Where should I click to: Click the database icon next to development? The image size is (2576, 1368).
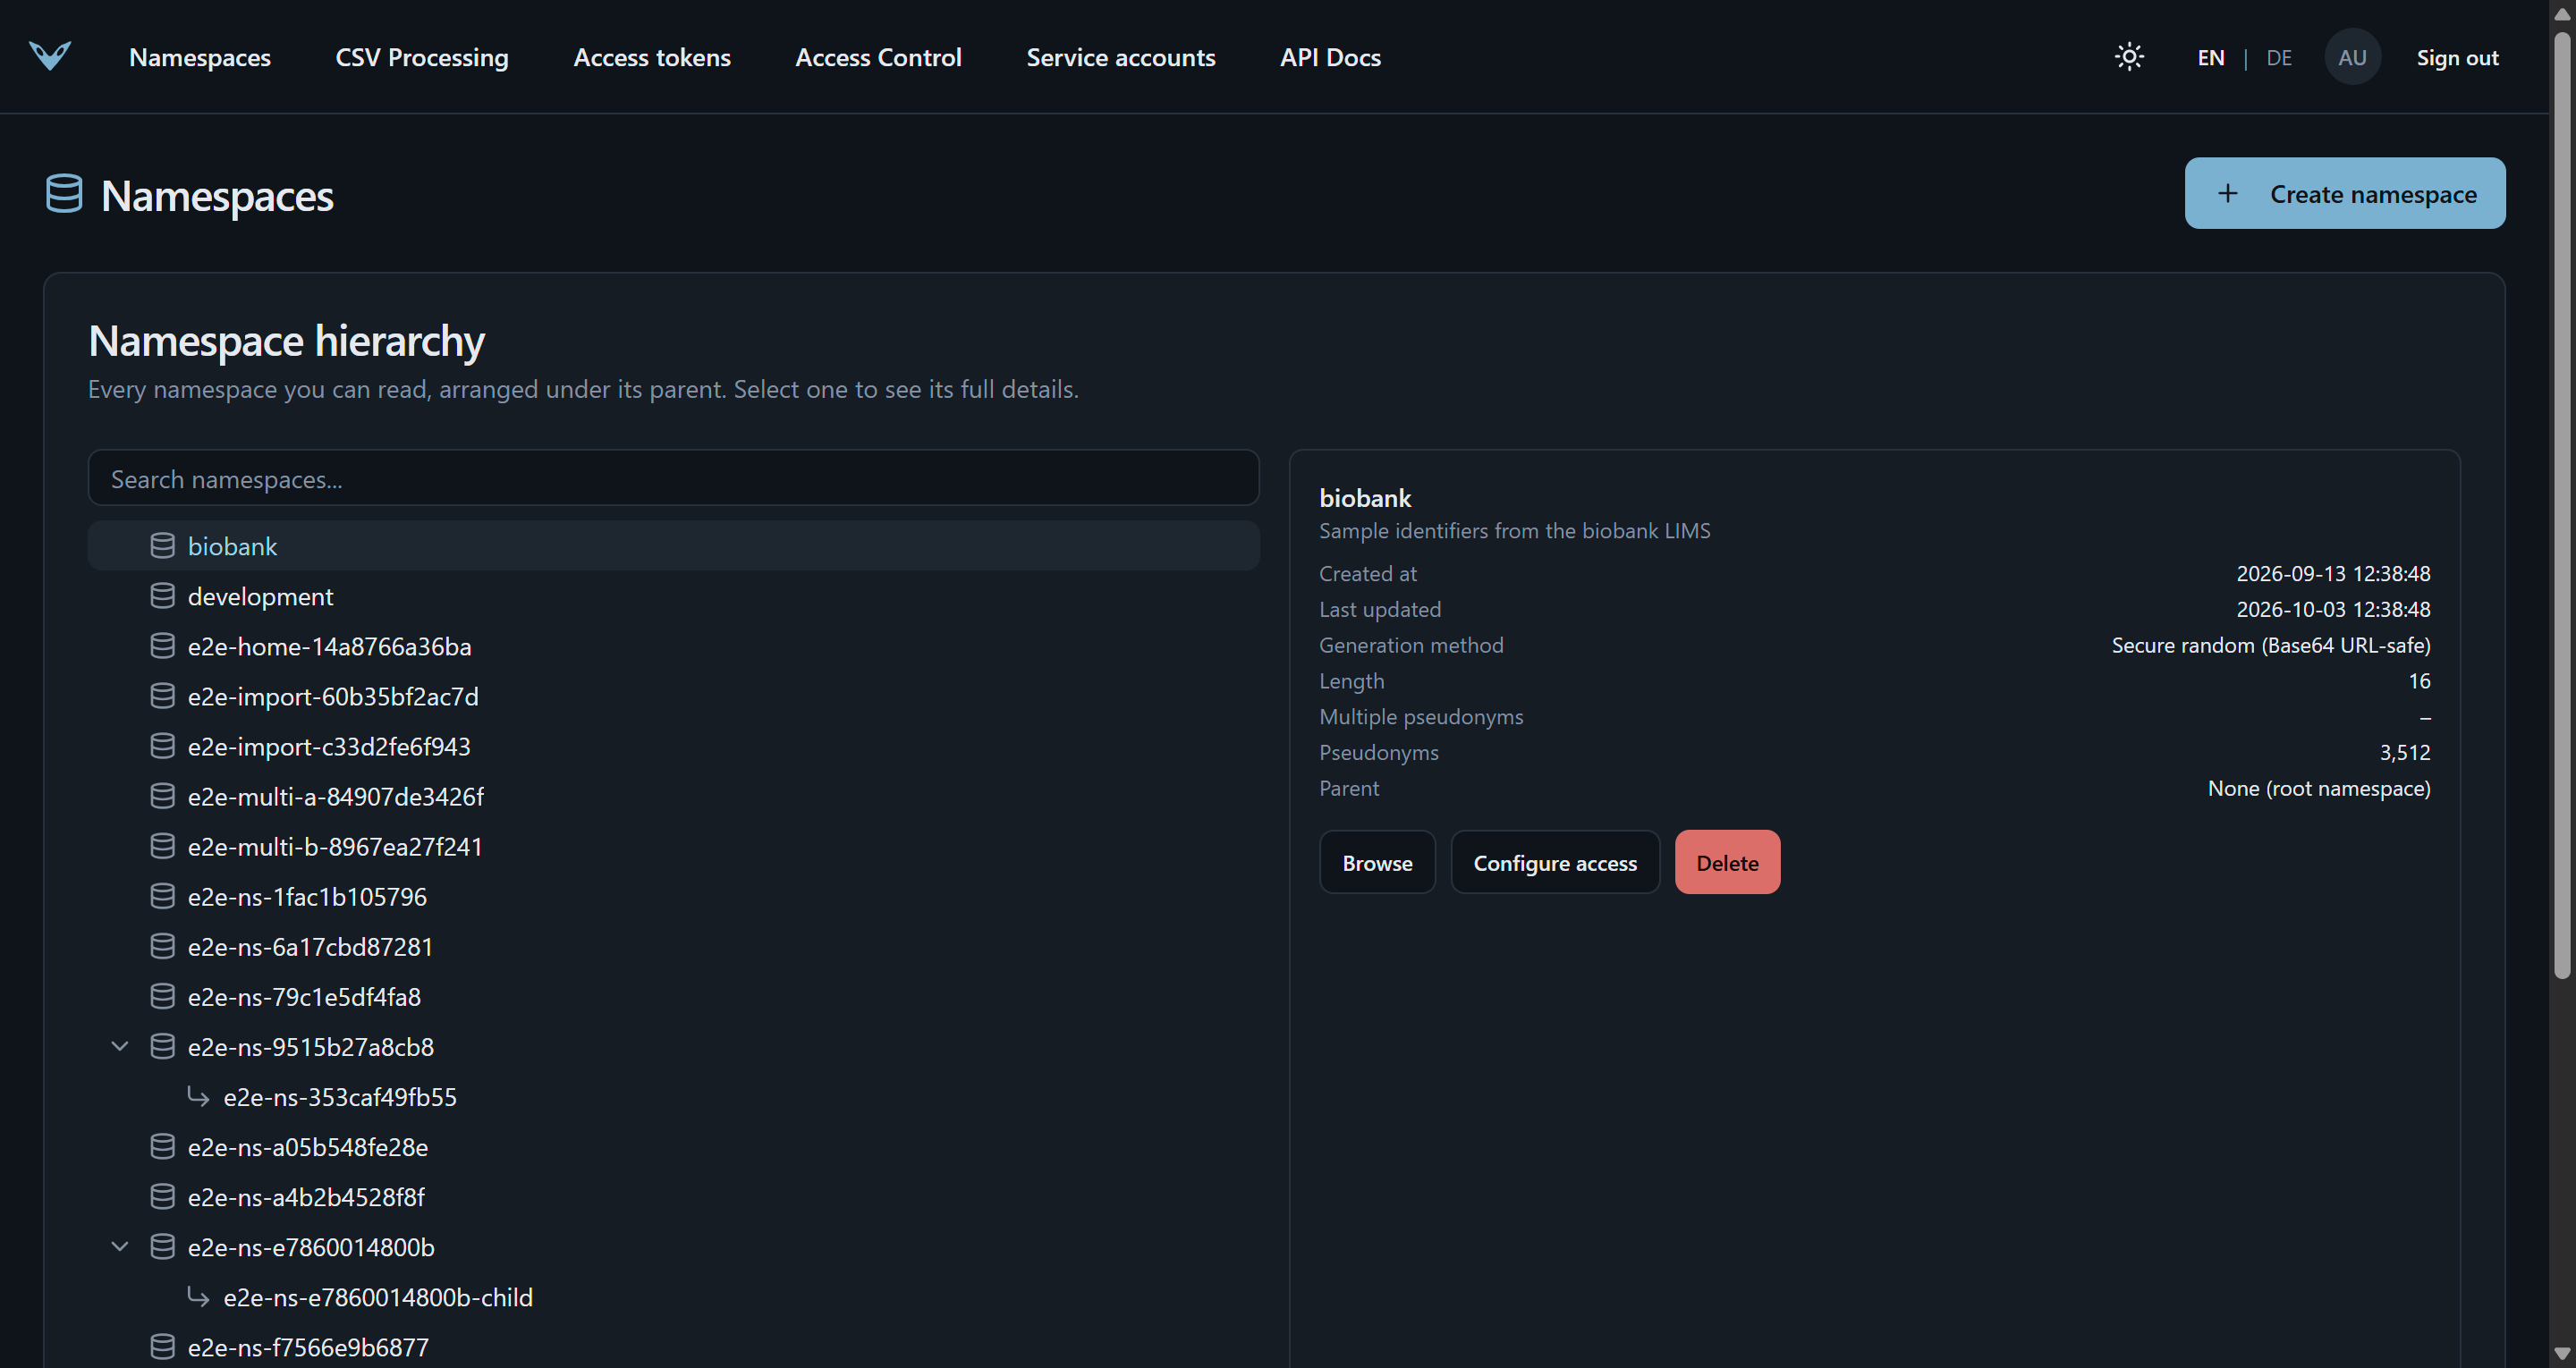pos(162,596)
